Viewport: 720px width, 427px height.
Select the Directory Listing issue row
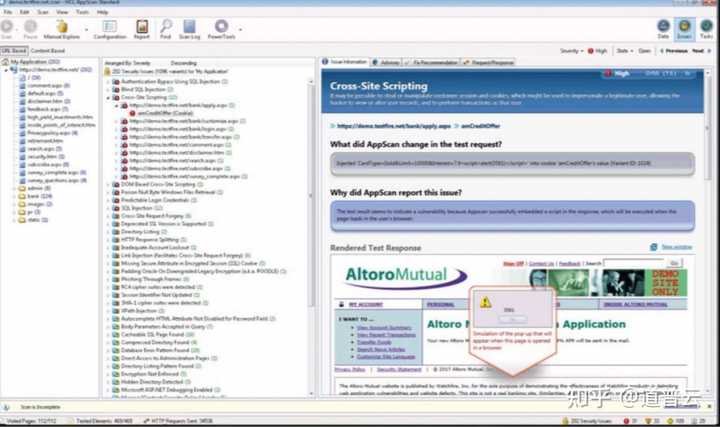144,232
